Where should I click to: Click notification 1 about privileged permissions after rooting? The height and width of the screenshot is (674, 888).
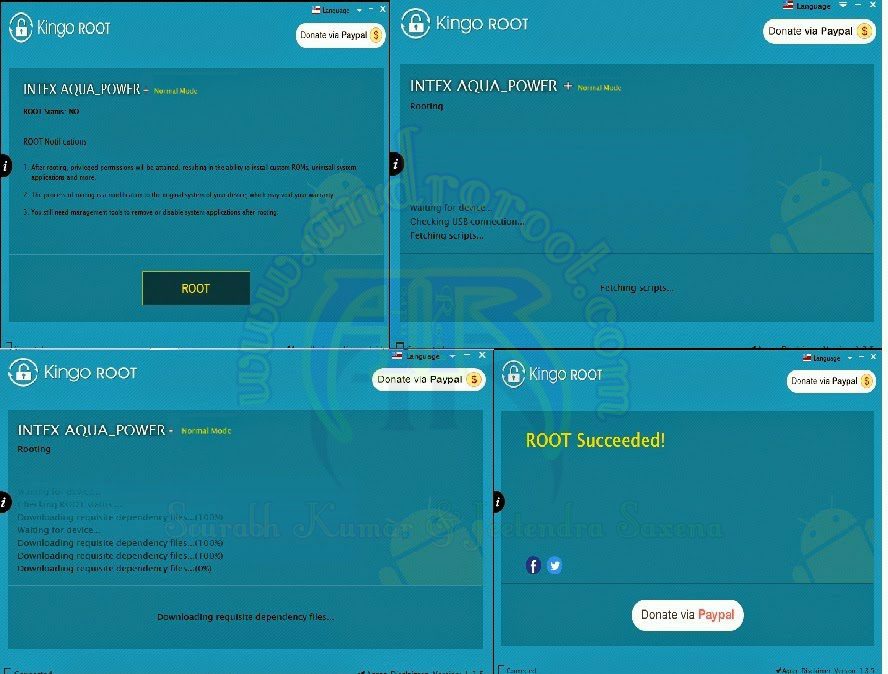click(190, 172)
